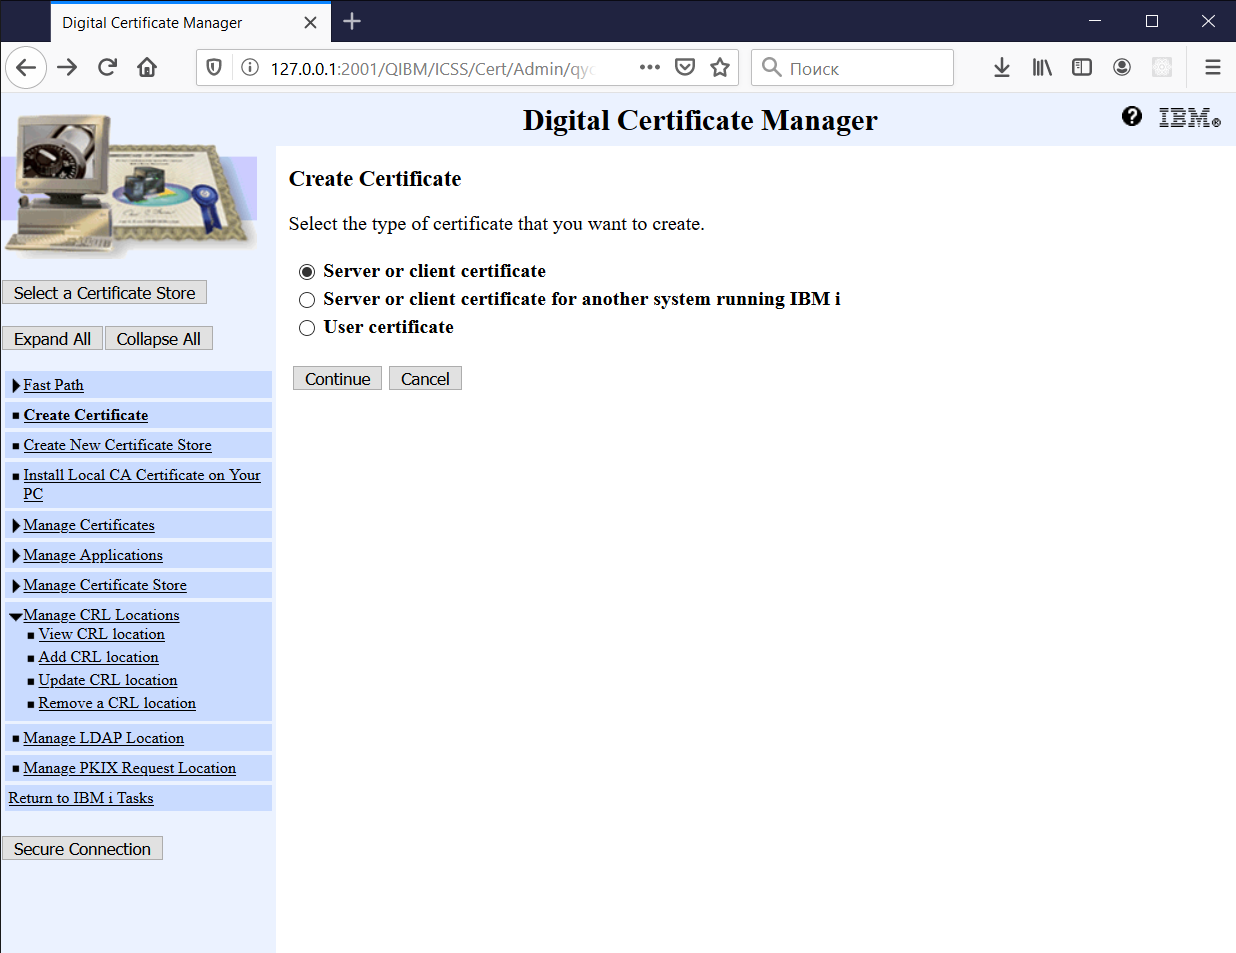Click the Secure Connection button
This screenshot has height=953, width=1236.
(x=82, y=849)
